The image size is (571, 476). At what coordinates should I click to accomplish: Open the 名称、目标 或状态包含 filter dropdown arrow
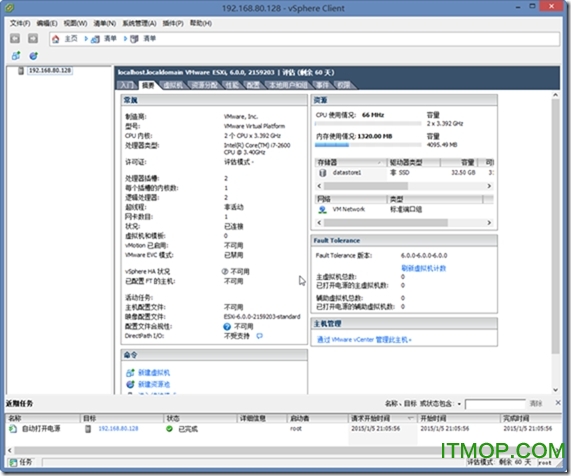click(x=459, y=404)
